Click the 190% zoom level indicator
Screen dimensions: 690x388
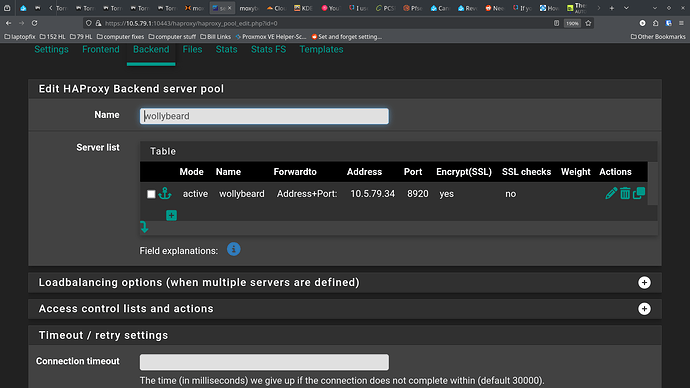572,23
